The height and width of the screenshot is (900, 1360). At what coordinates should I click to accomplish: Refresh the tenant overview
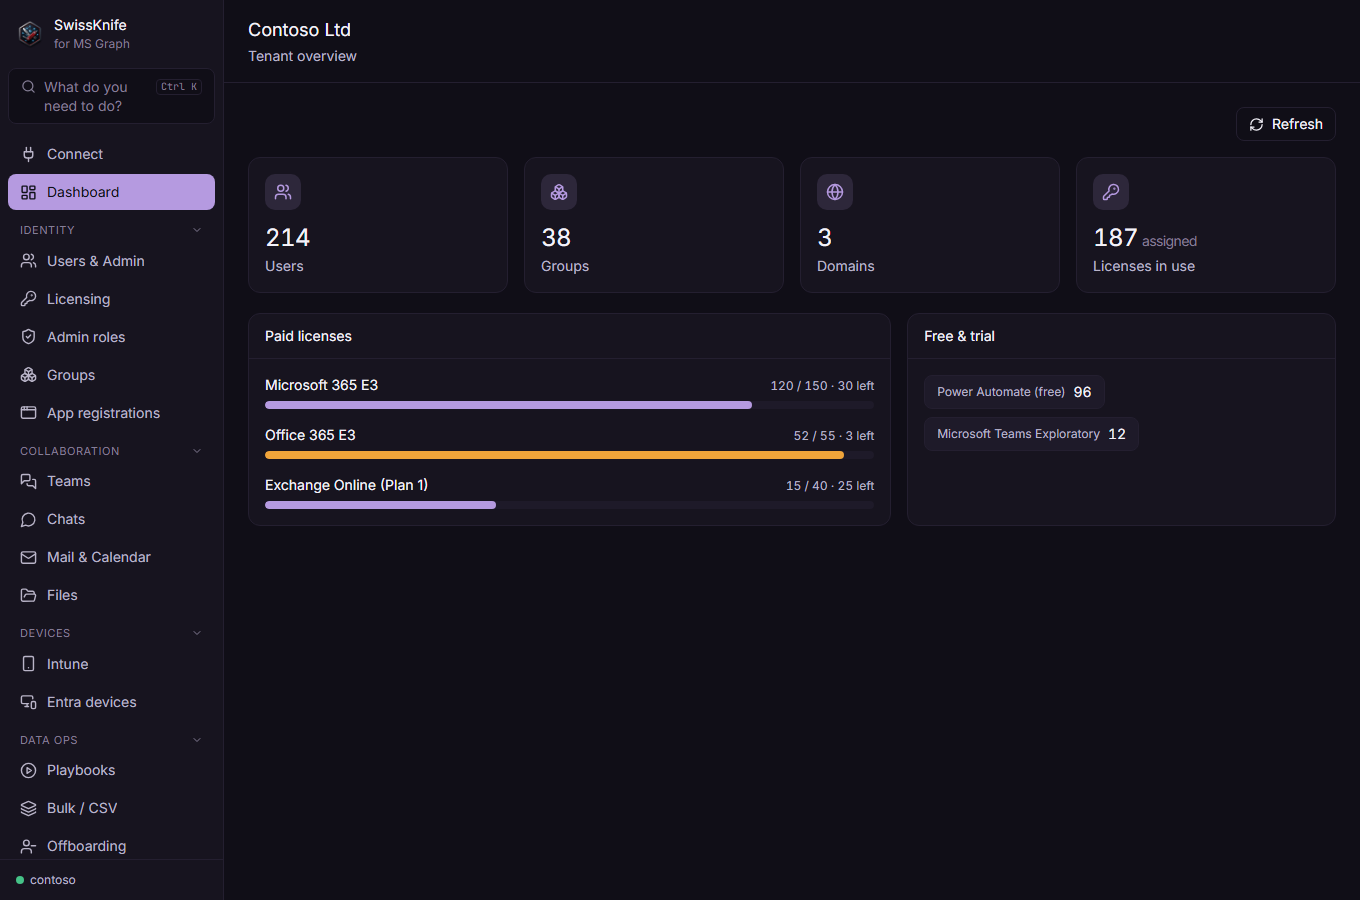(x=1286, y=124)
